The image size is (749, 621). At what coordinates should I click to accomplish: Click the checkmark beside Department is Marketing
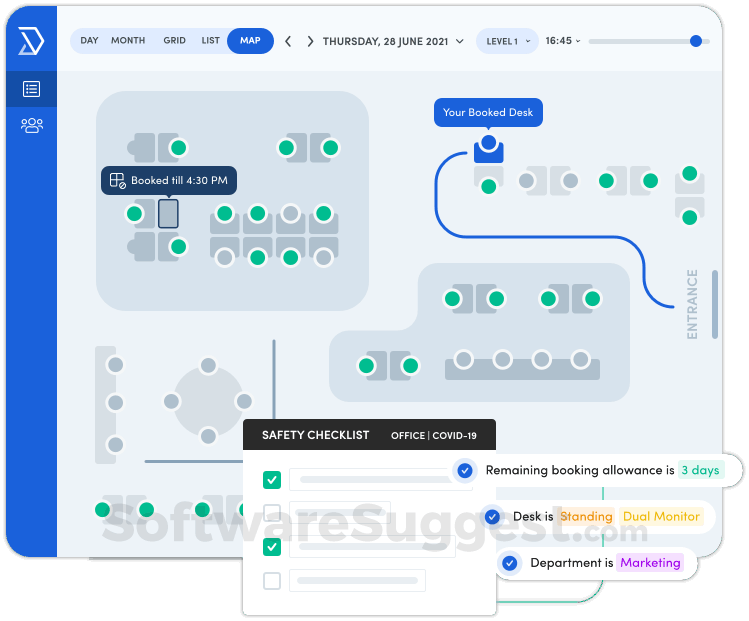510,563
